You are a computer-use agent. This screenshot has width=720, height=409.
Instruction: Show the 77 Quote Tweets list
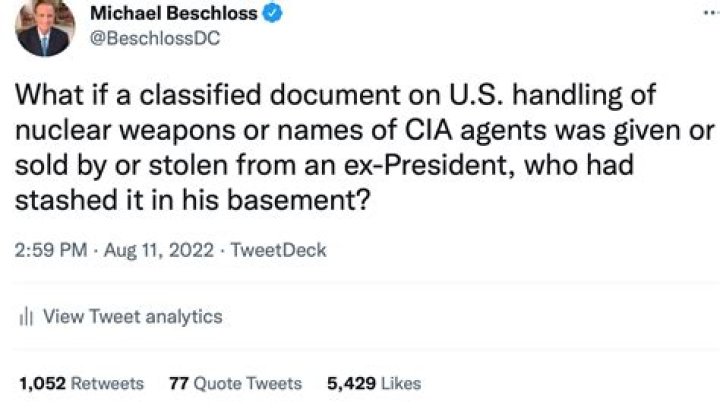coord(235,383)
